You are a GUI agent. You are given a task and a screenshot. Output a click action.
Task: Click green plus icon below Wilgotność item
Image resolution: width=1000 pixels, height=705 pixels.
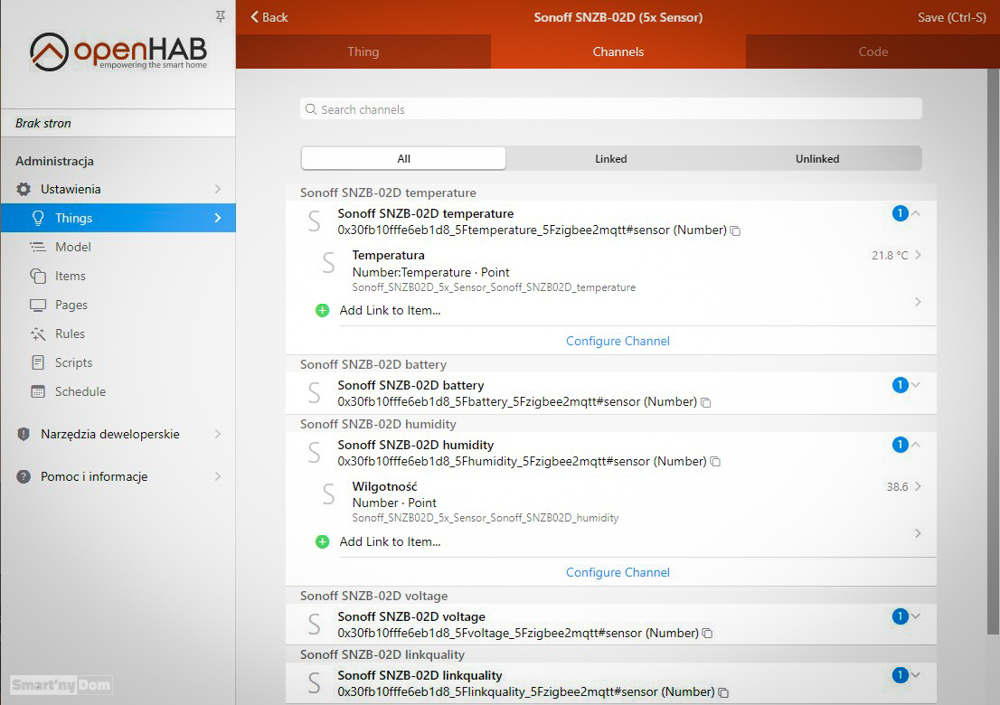click(323, 542)
